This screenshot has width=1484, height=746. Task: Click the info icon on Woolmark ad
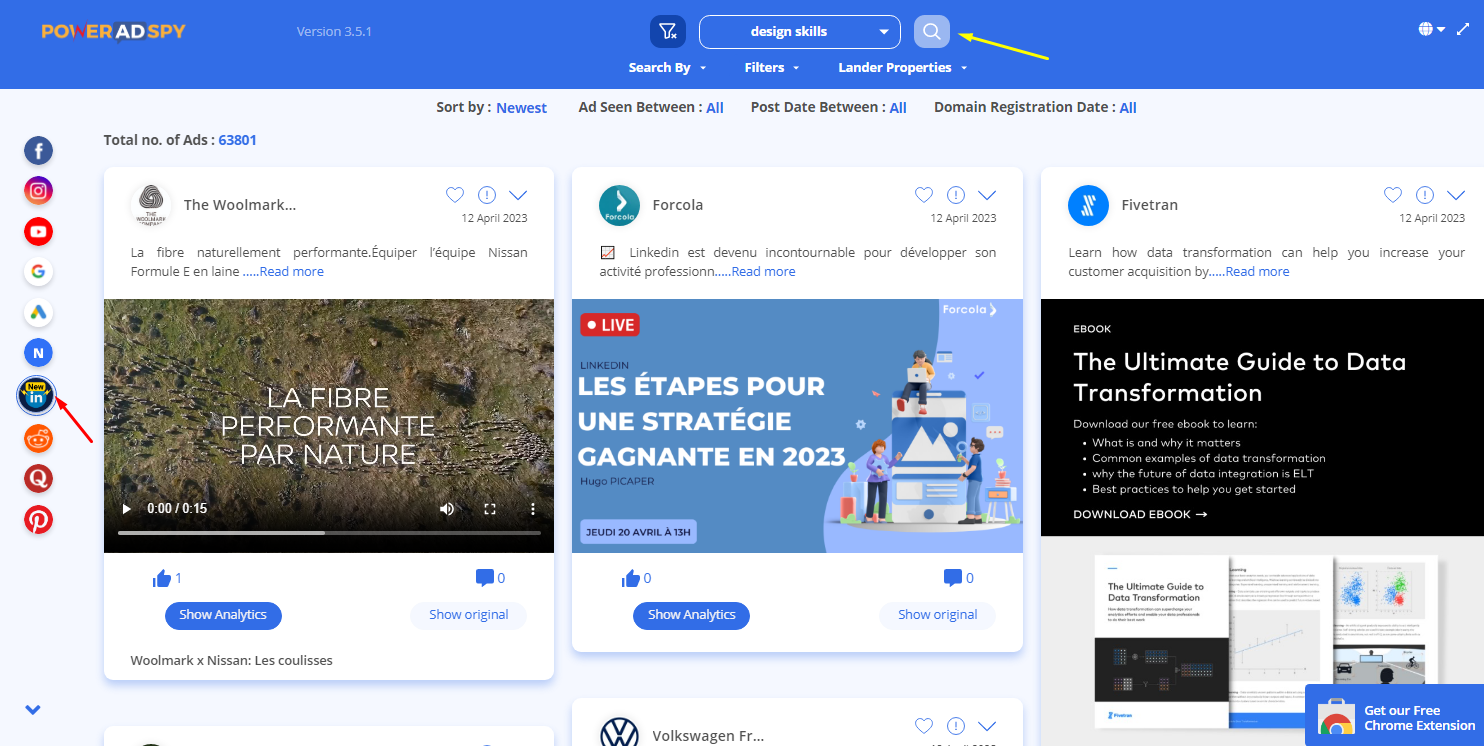[x=487, y=195]
